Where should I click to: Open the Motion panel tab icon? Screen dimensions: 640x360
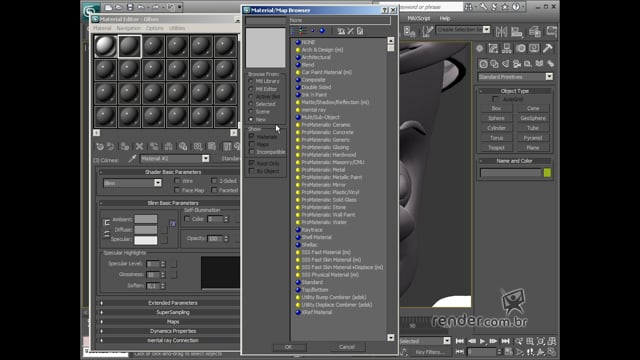click(x=521, y=49)
